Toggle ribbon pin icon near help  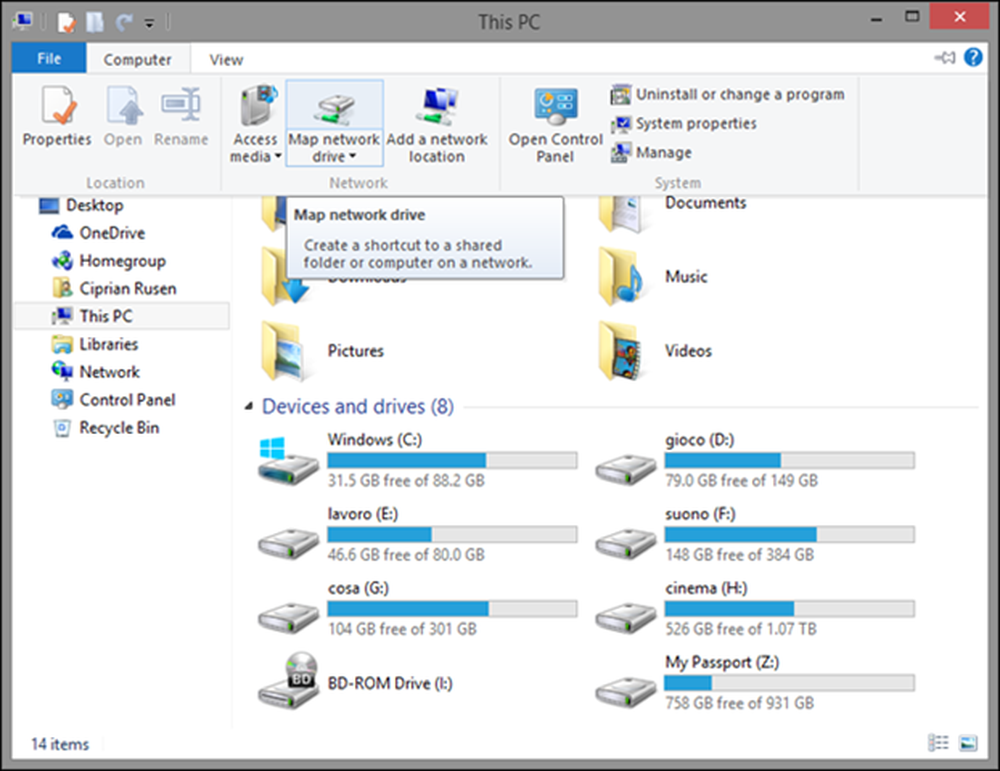(945, 58)
